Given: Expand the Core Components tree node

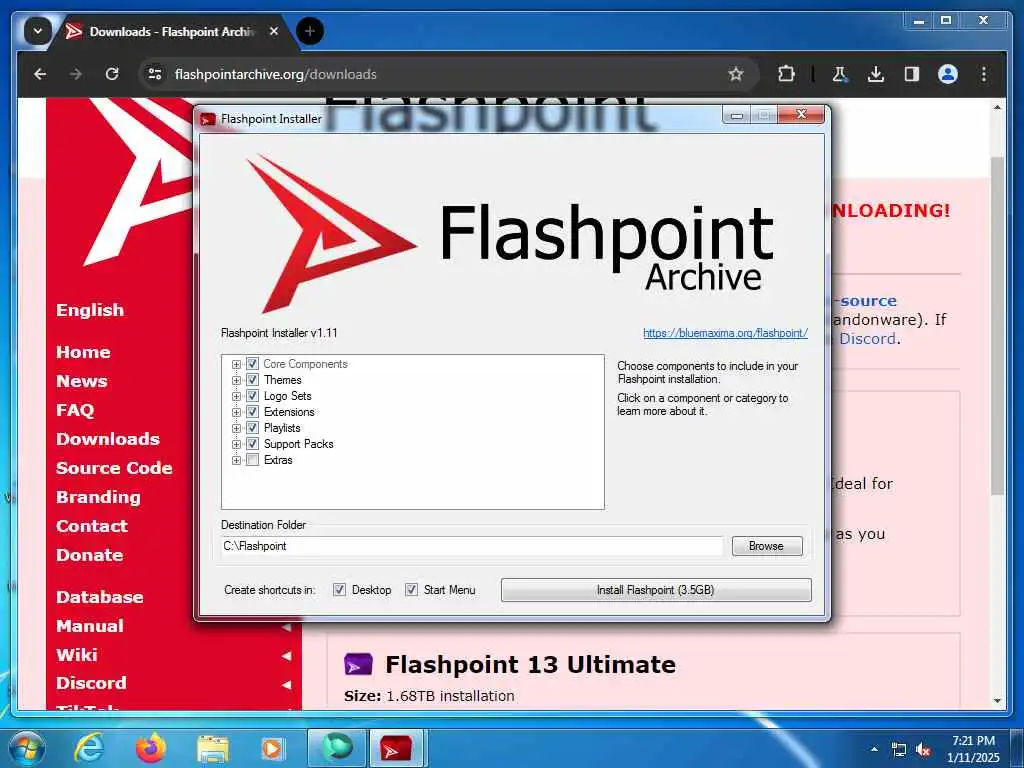Looking at the screenshot, I should (236, 364).
